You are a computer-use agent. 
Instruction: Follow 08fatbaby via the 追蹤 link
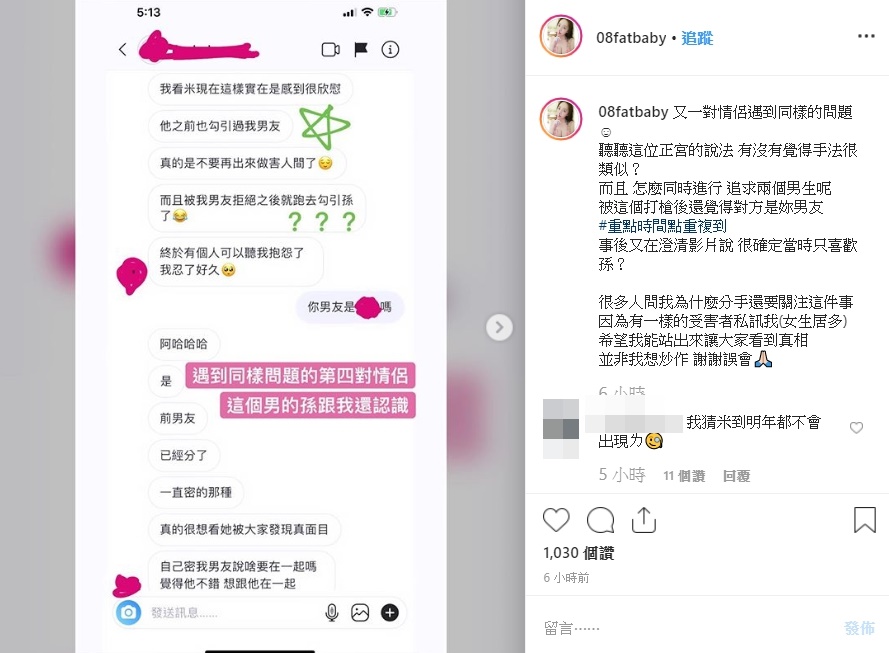pos(697,38)
